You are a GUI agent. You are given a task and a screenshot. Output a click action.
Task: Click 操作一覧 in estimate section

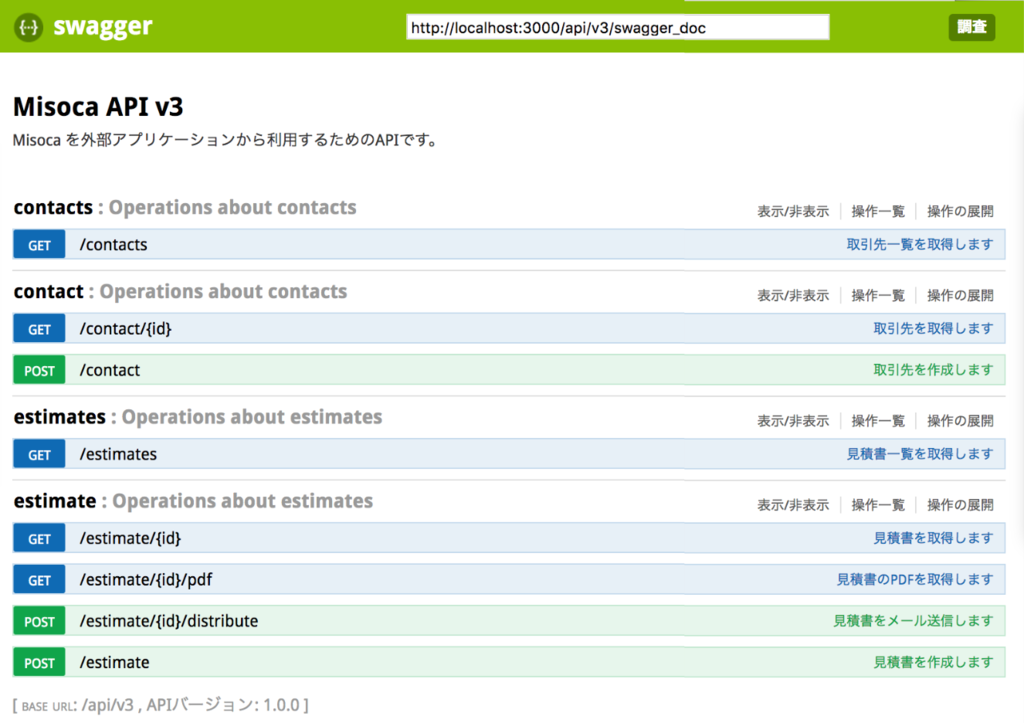pos(878,505)
